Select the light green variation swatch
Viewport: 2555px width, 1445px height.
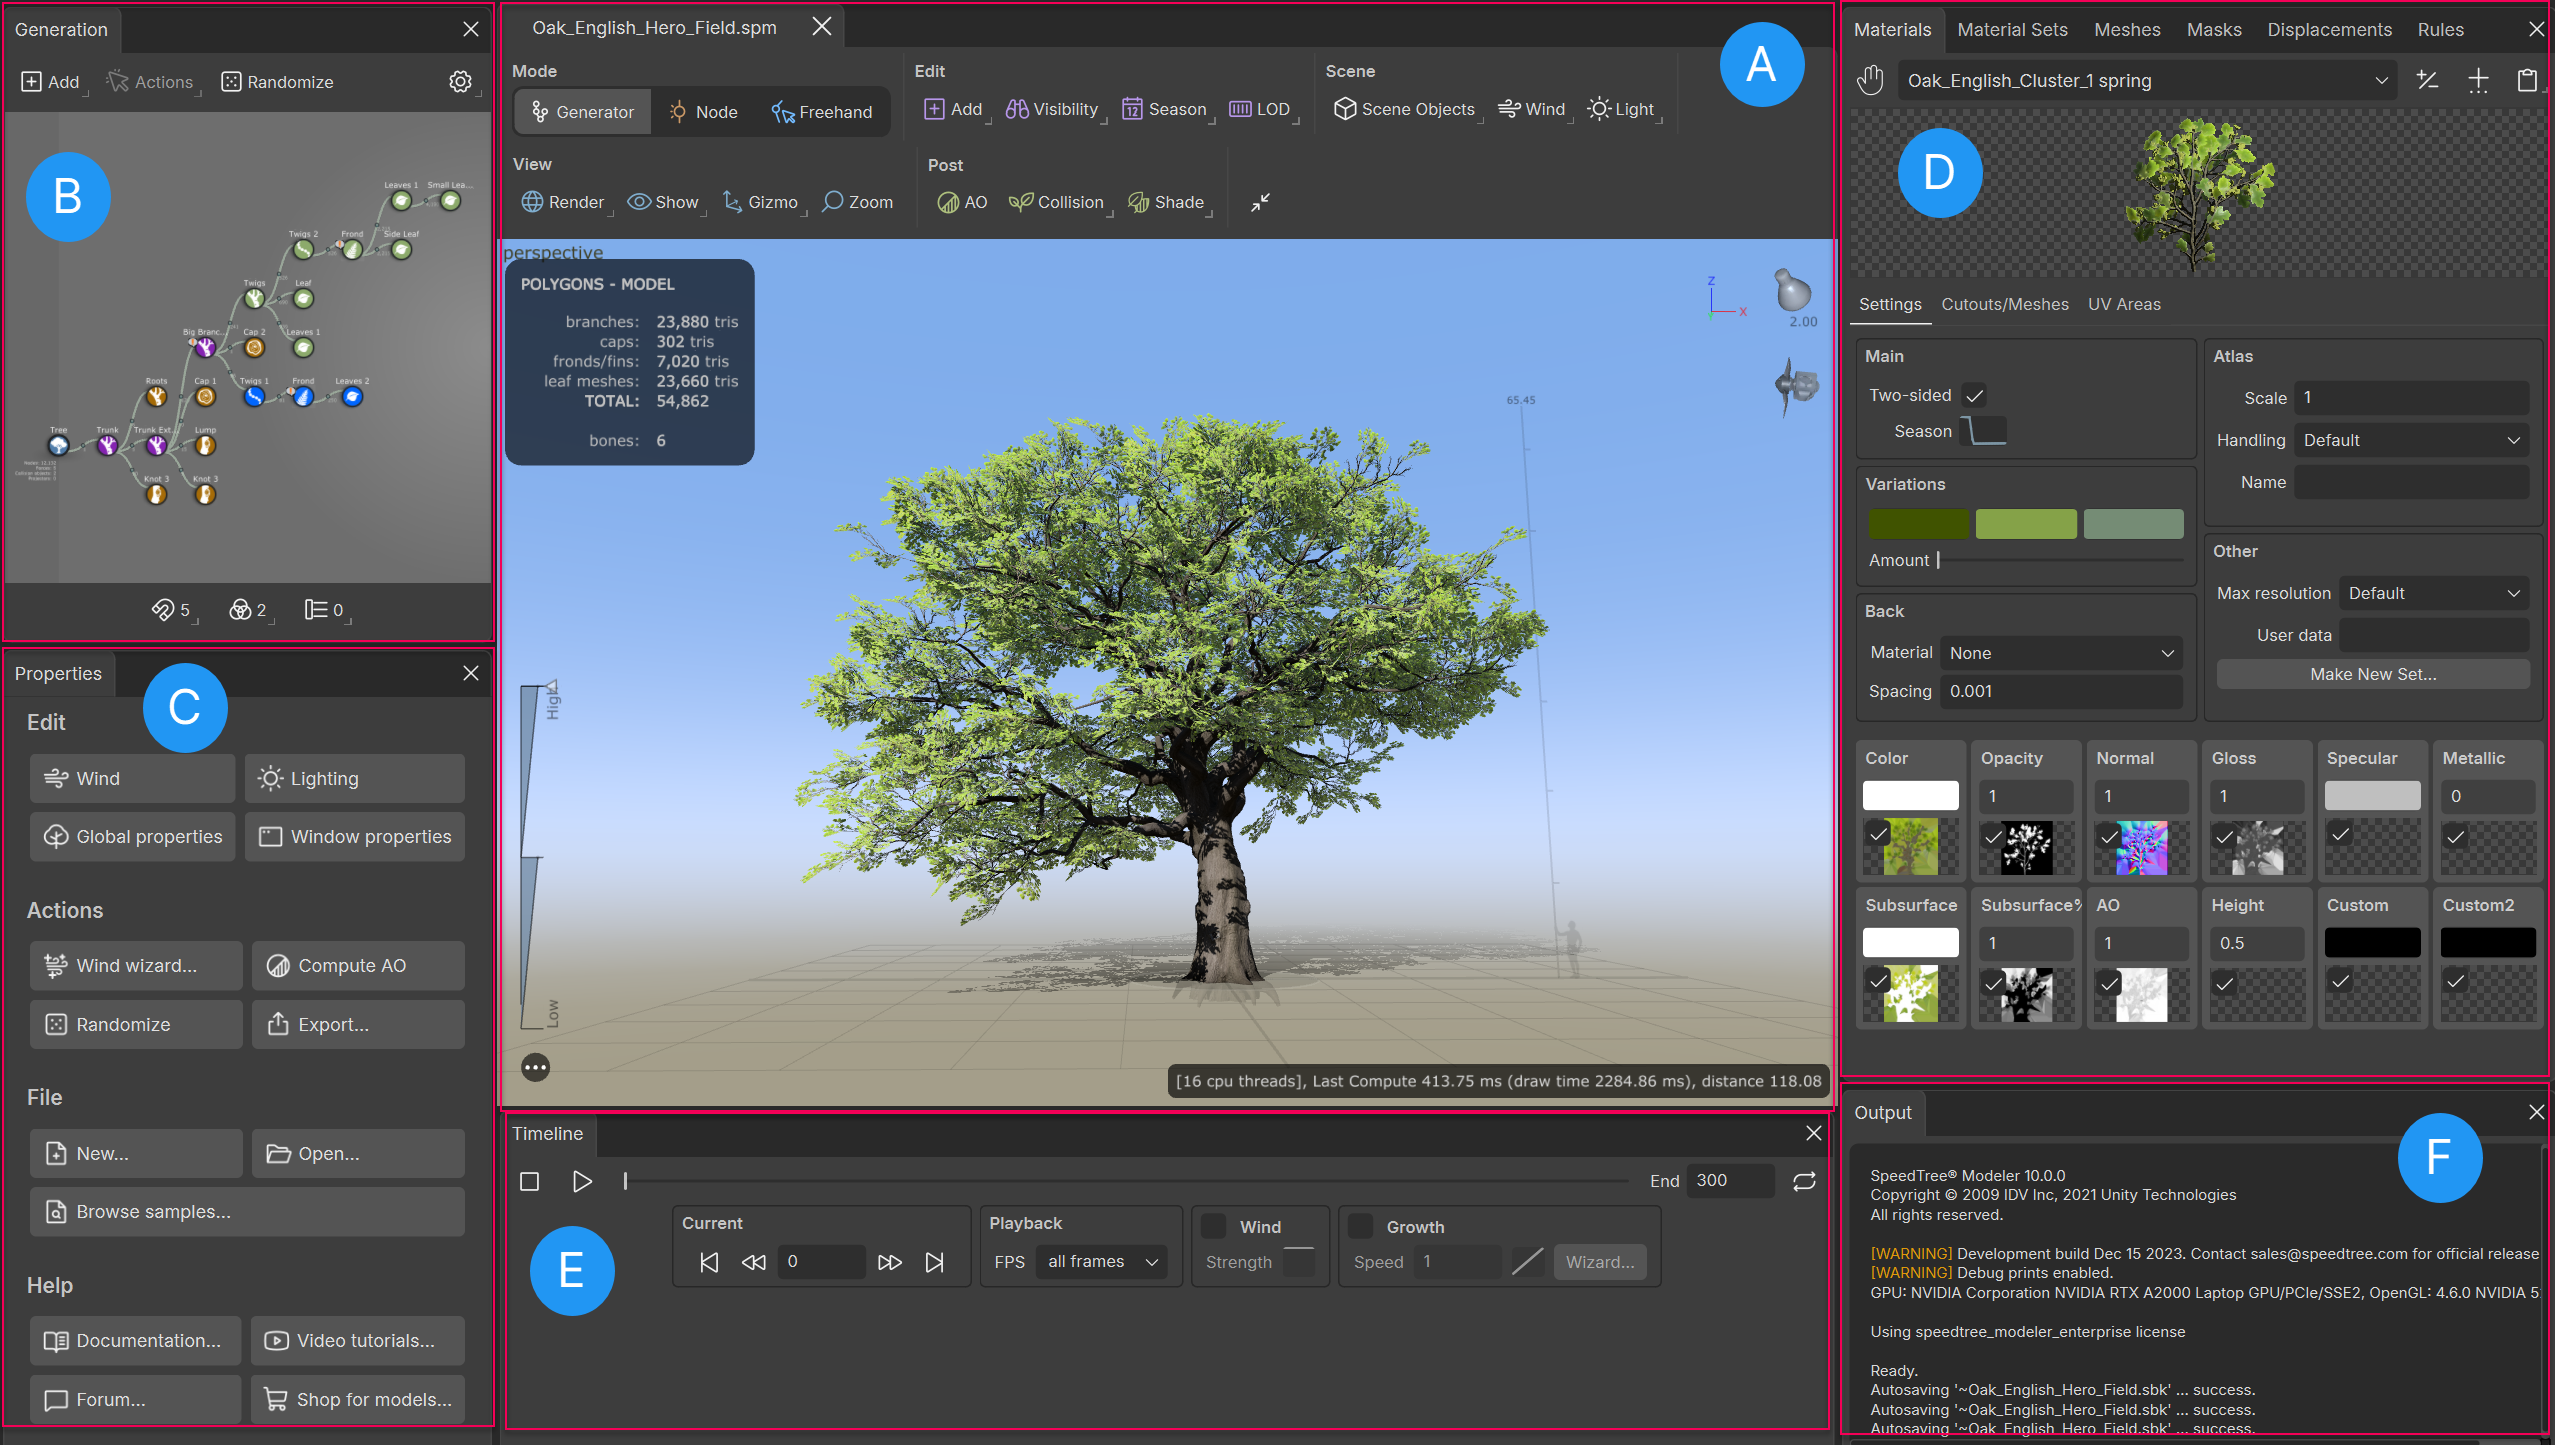2025,523
